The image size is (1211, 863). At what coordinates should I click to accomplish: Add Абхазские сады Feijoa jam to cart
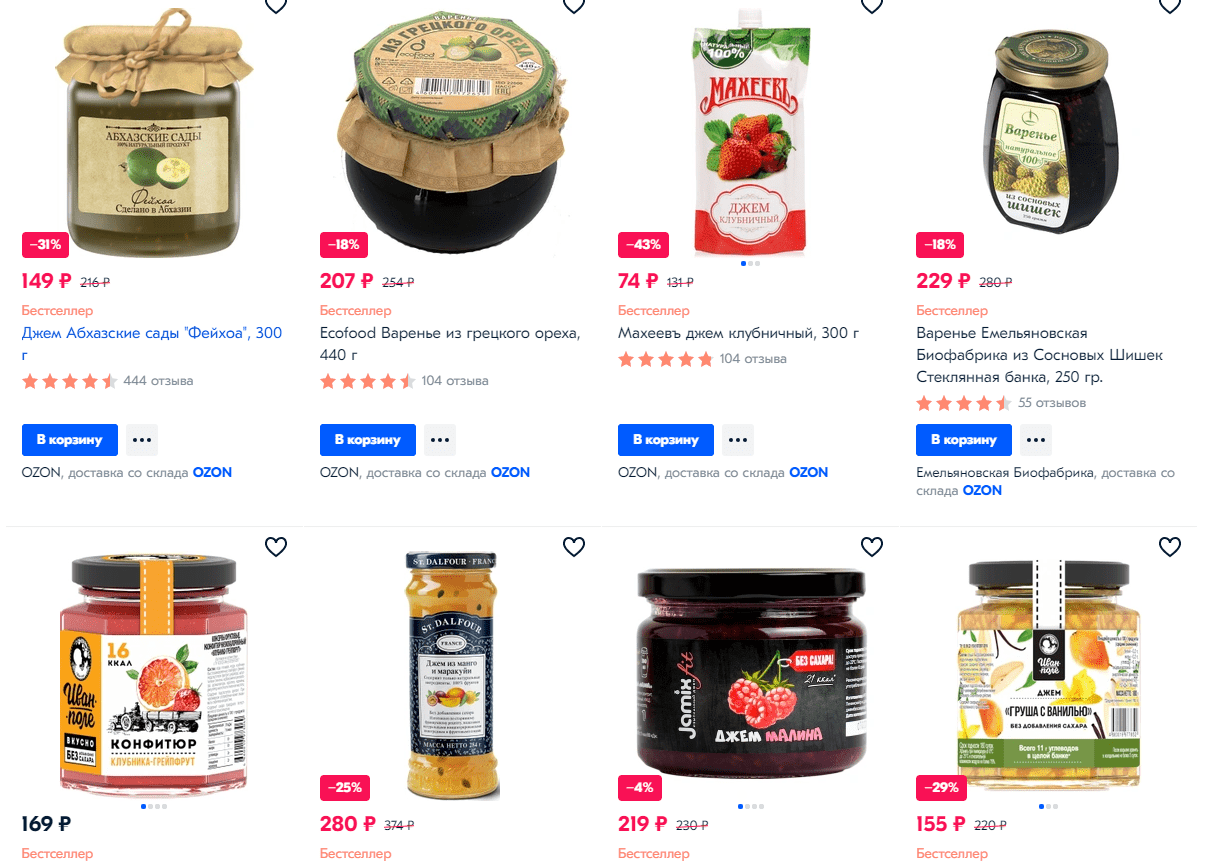70,440
